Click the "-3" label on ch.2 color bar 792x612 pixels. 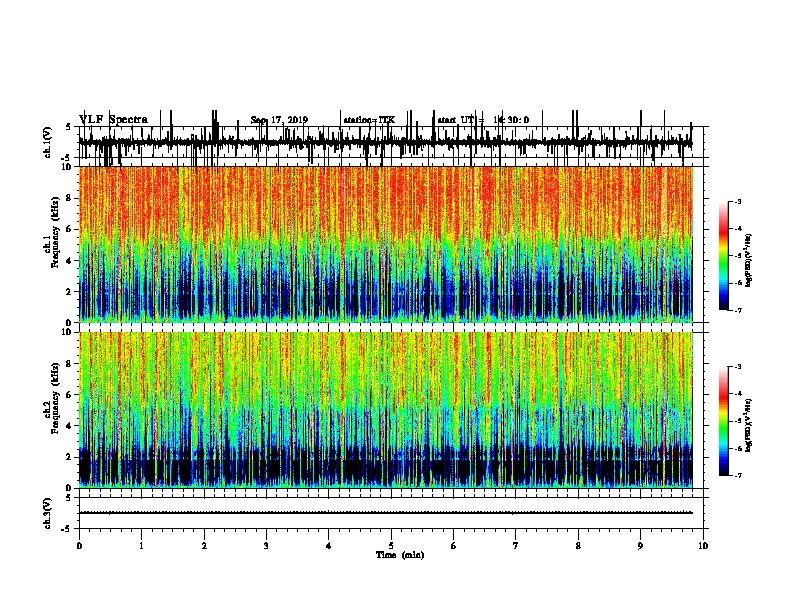coord(738,367)
